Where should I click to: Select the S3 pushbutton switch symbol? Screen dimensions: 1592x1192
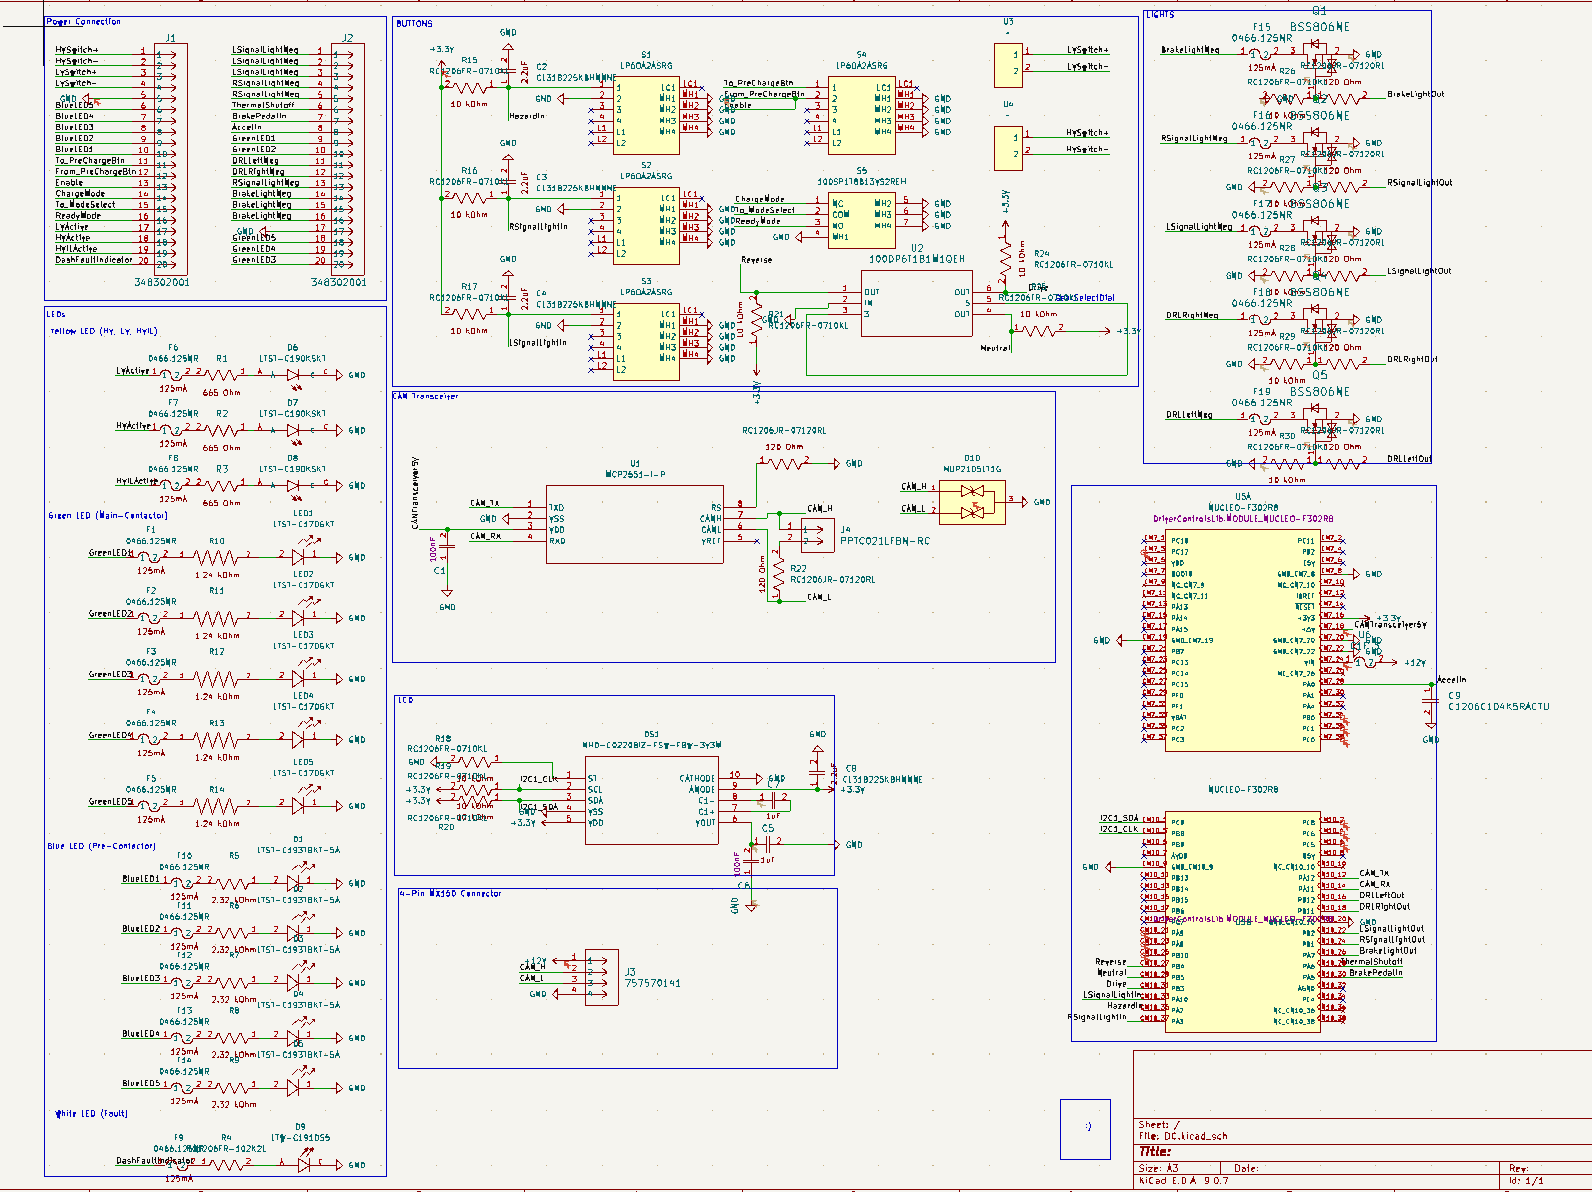[x=646, y=342]
